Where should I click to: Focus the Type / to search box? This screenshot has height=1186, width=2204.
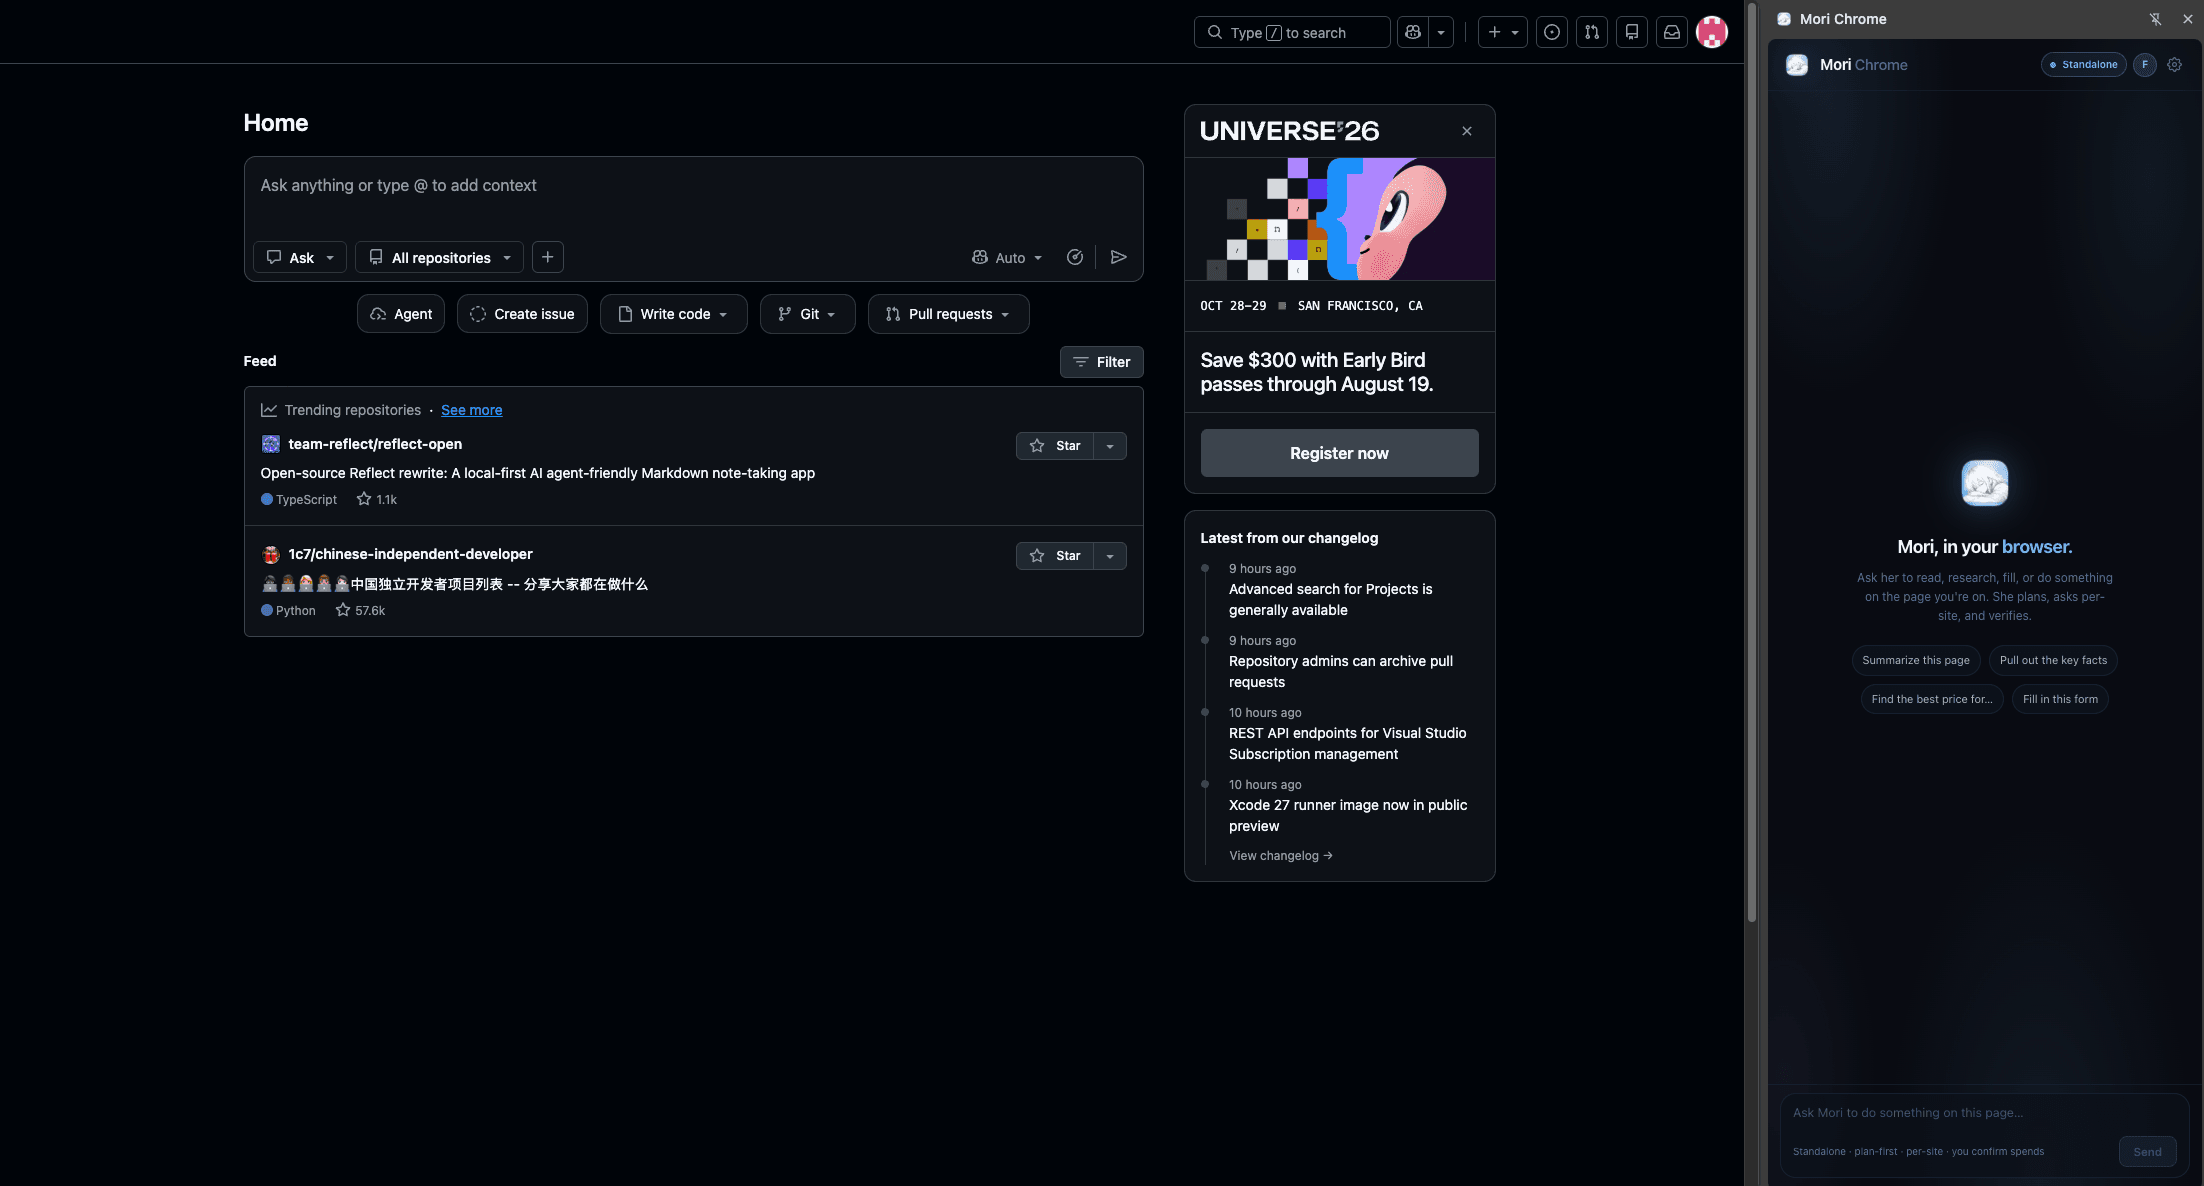pyautogui.click(x=1292, y=32)
